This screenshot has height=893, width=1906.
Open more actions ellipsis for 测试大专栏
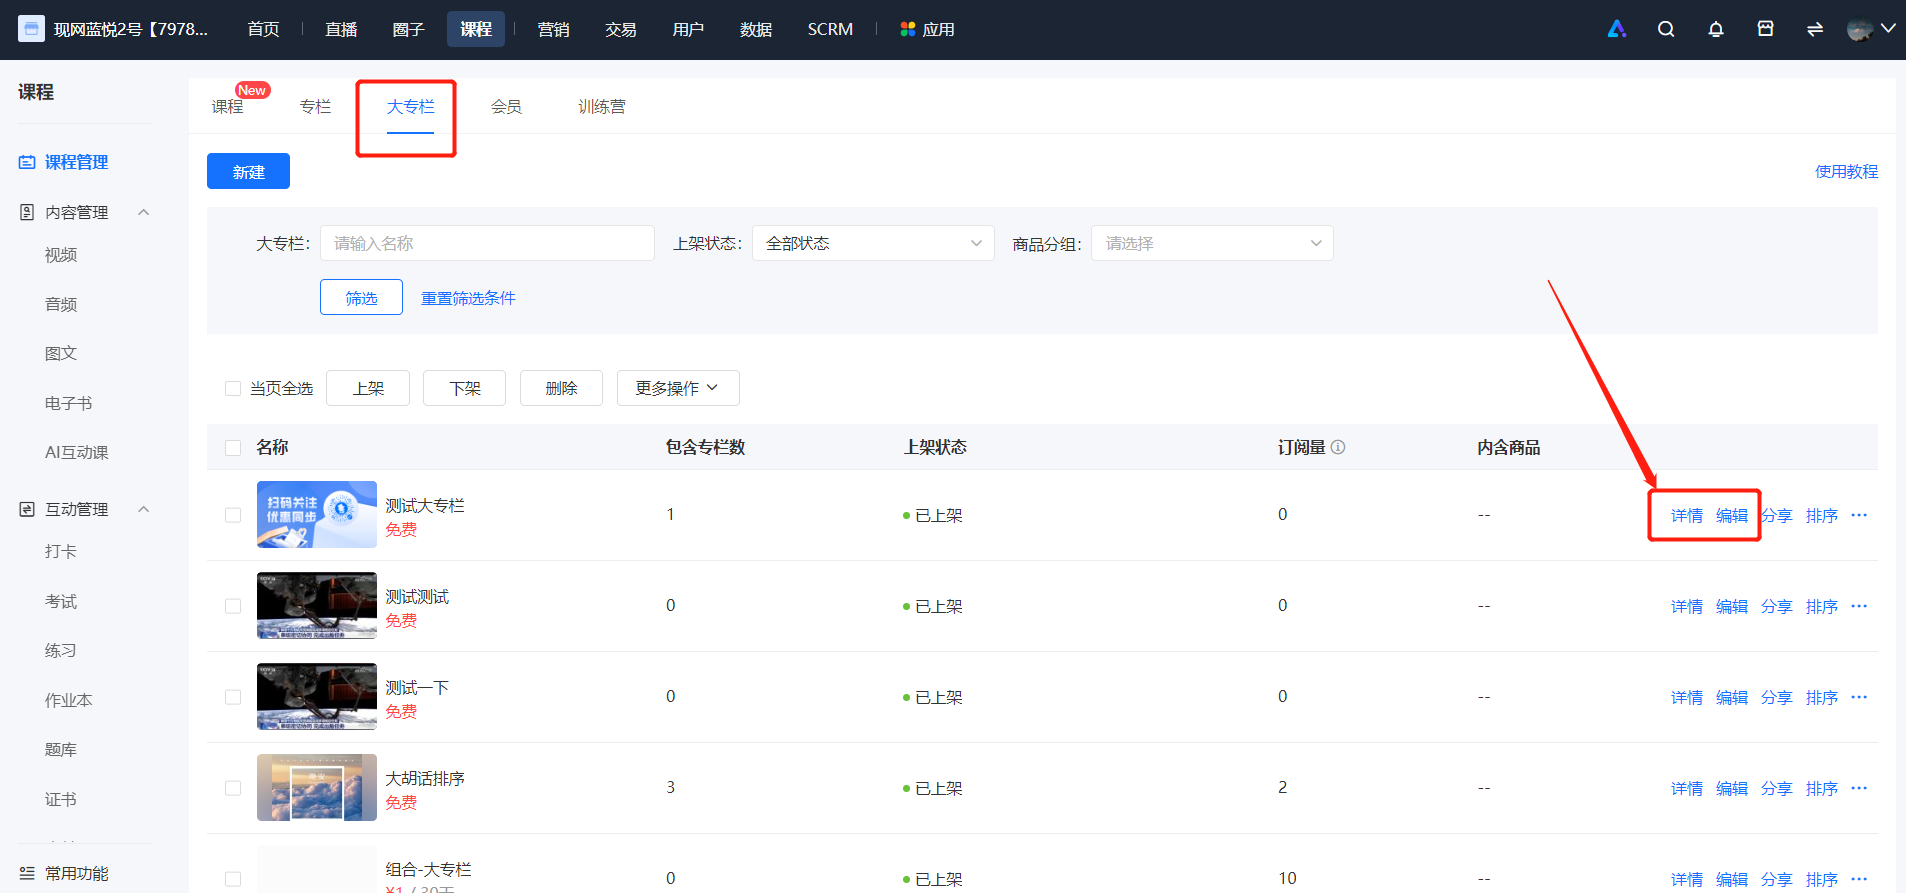[x=1859, y=515]
